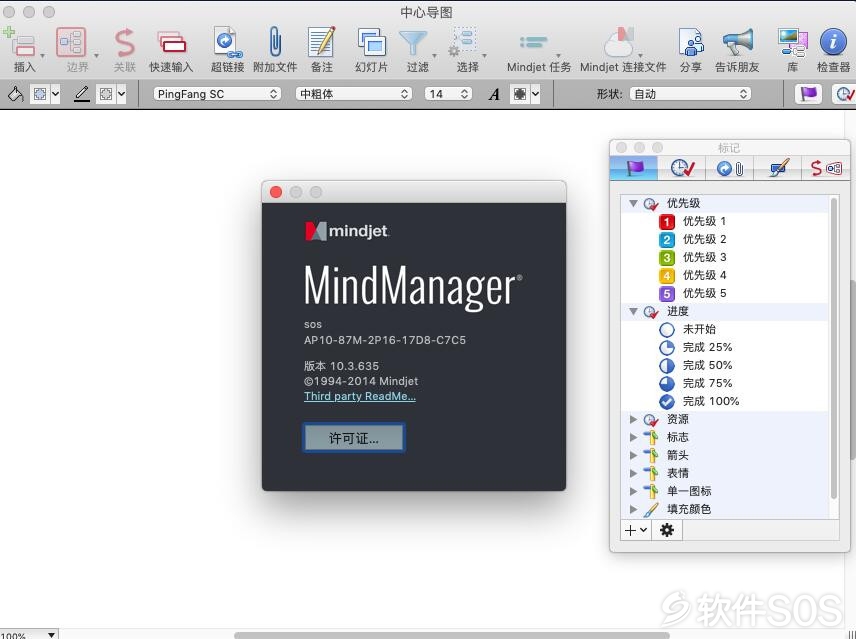Click the Markers panel vertical scrollbar
The width and height of the screenshot is (856, 639).
(833, 348)
